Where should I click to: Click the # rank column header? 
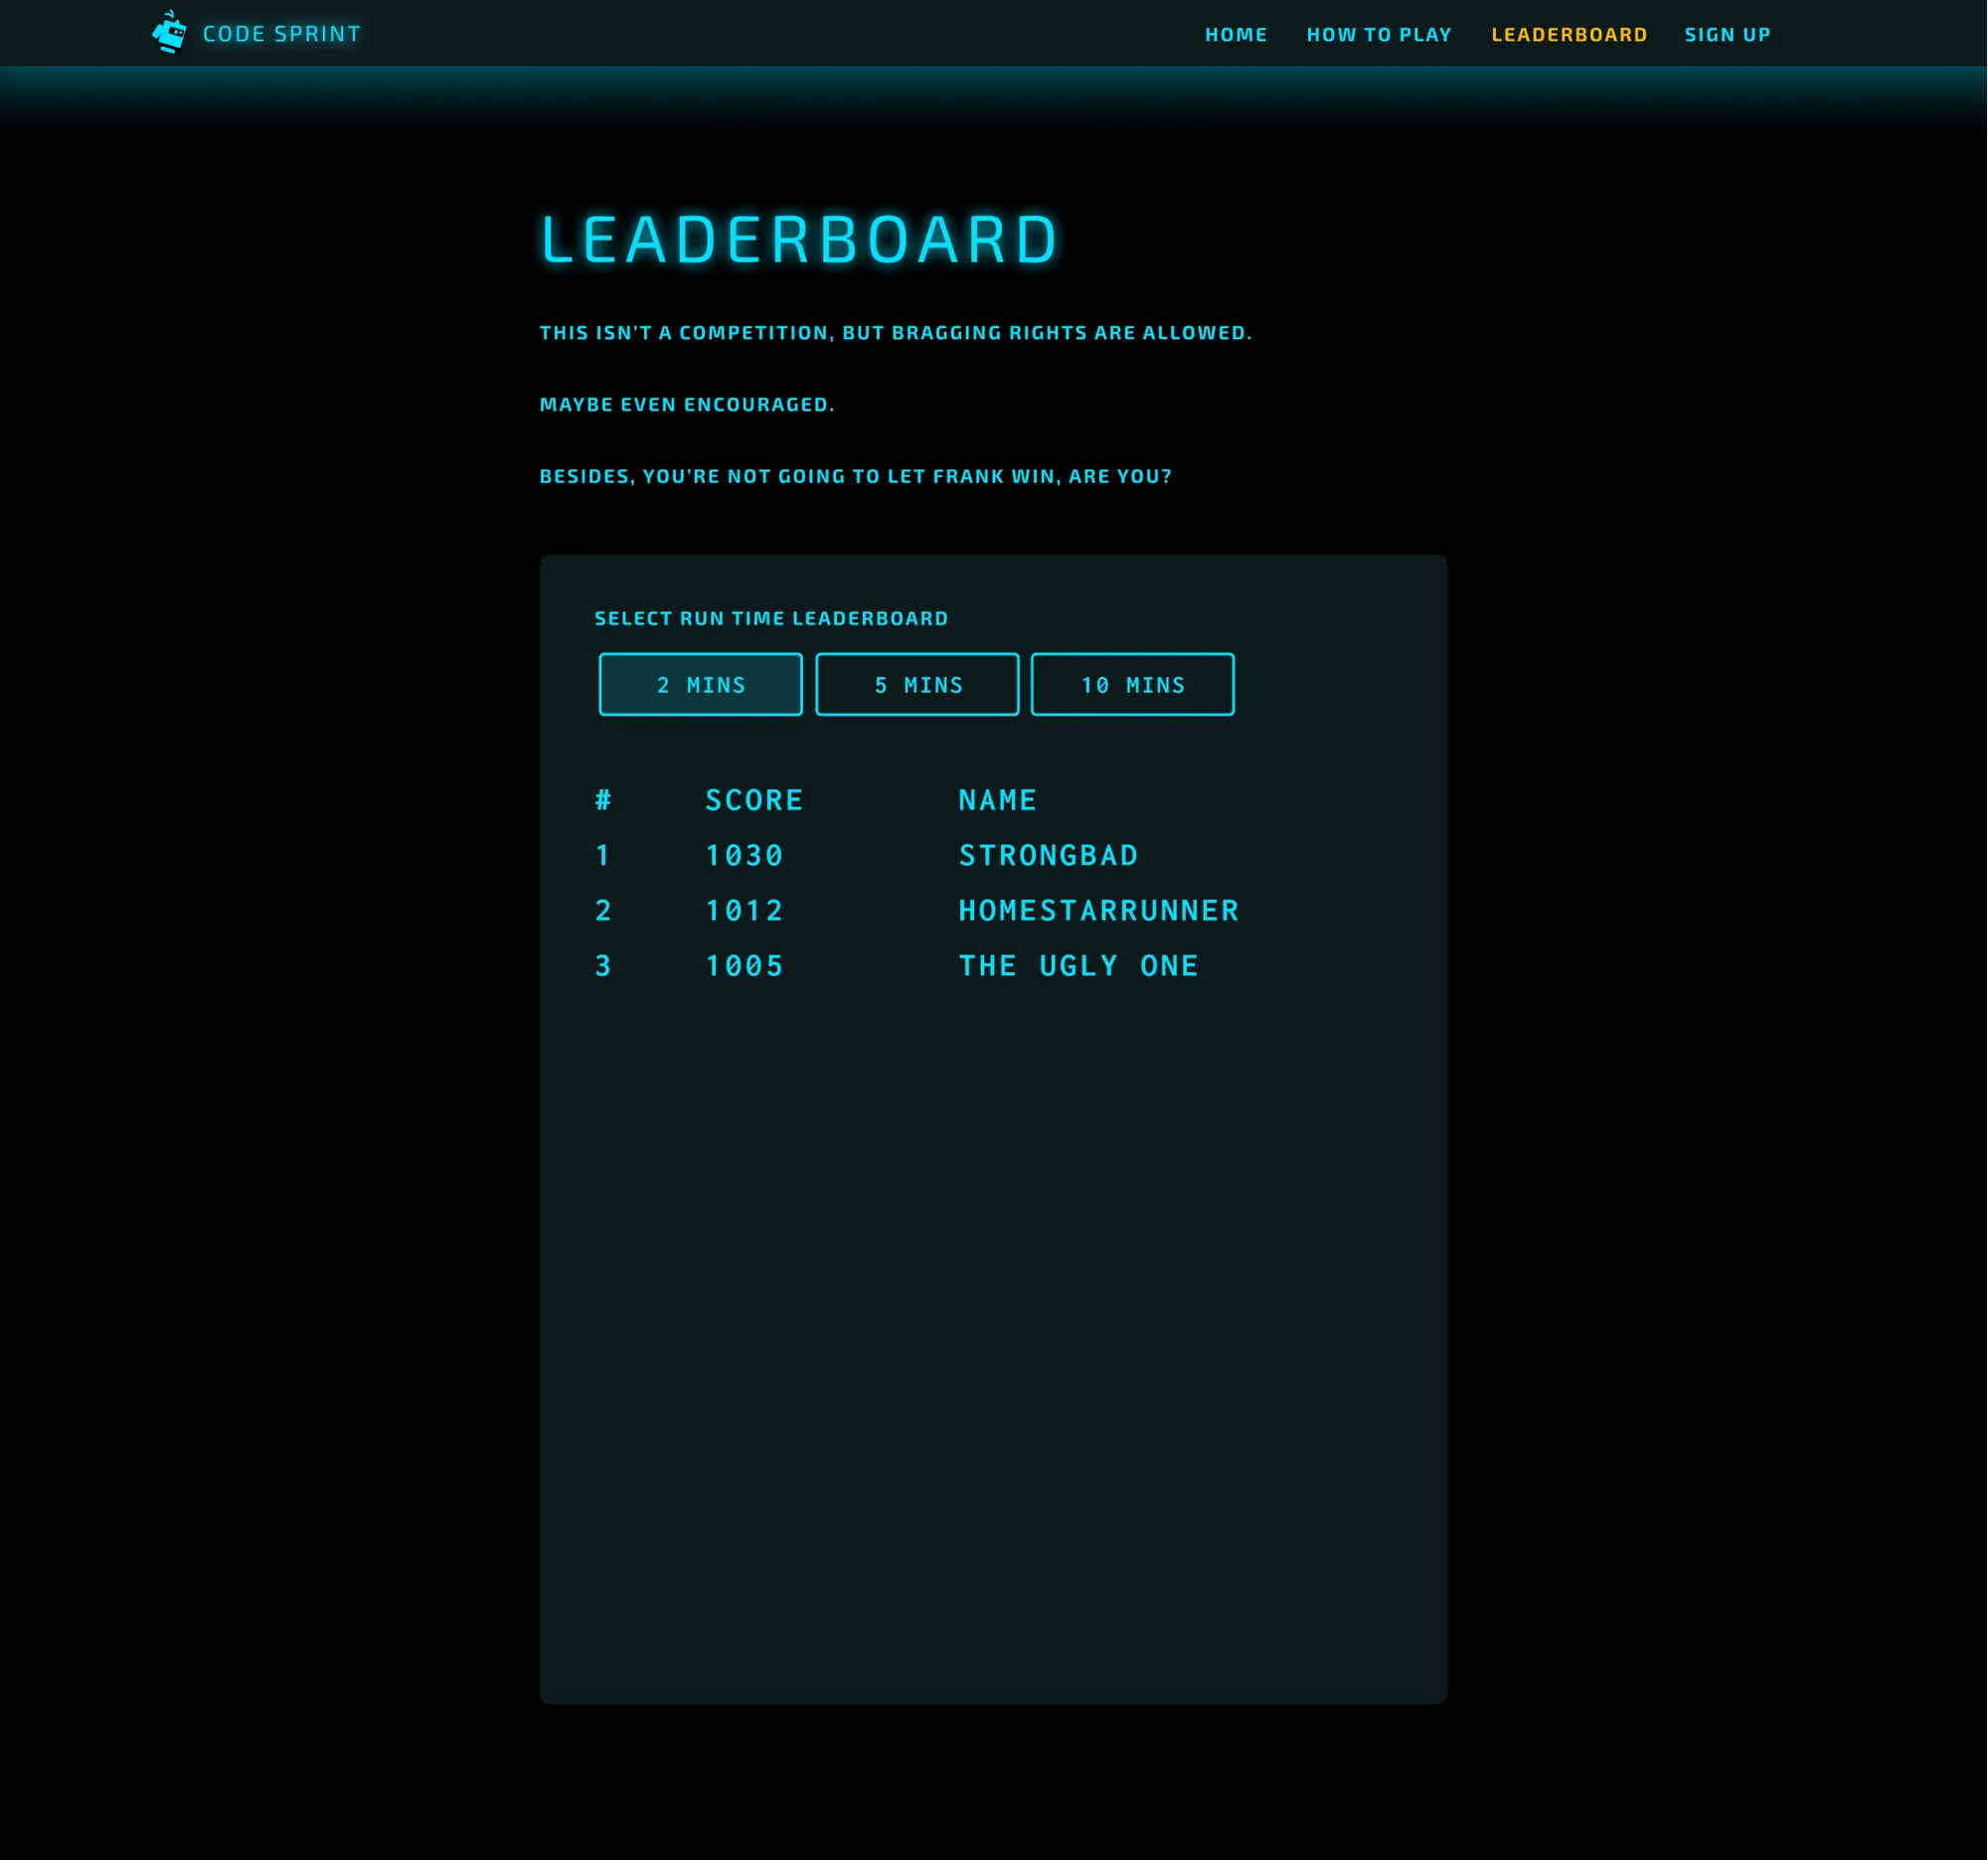point(603,800)
